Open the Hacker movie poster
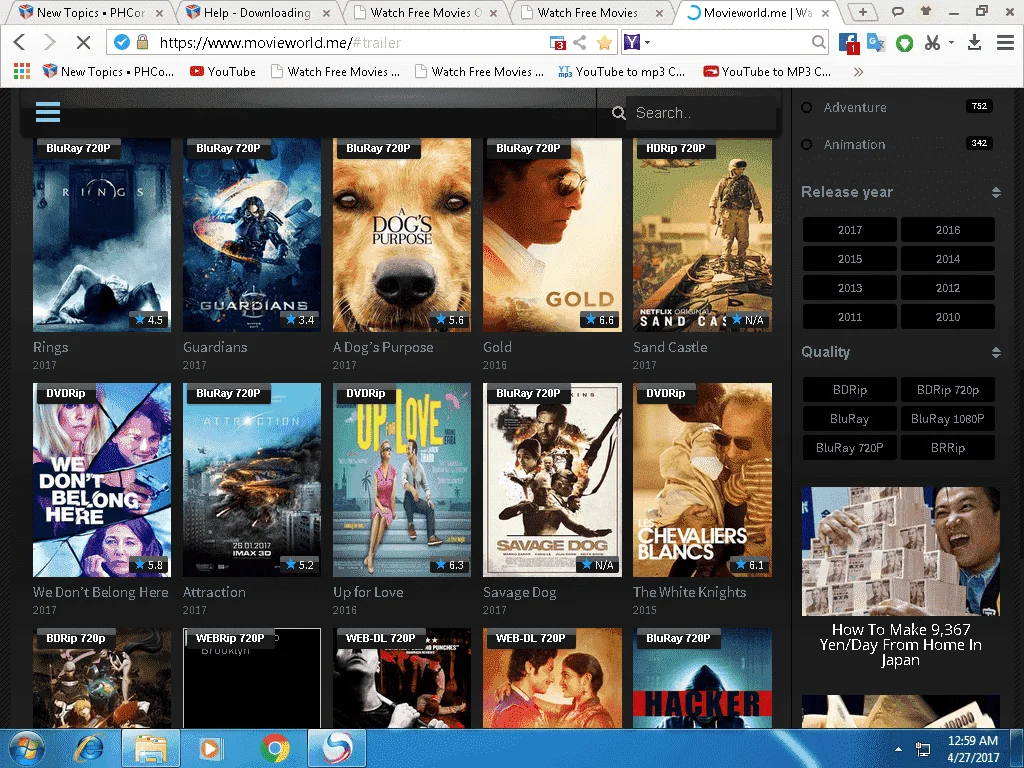The width and height of the screenshot is (1024, 768). pos(702,678)
